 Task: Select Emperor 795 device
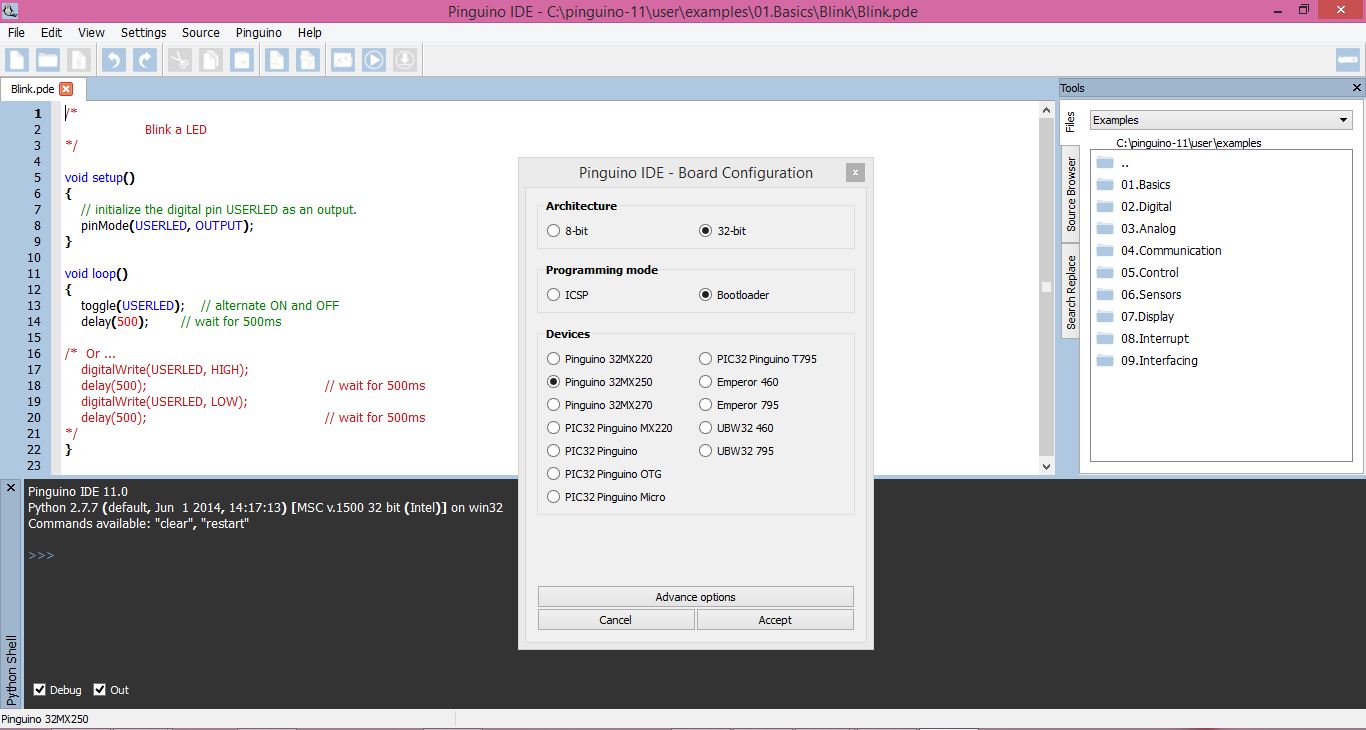(x=738, y=405)
